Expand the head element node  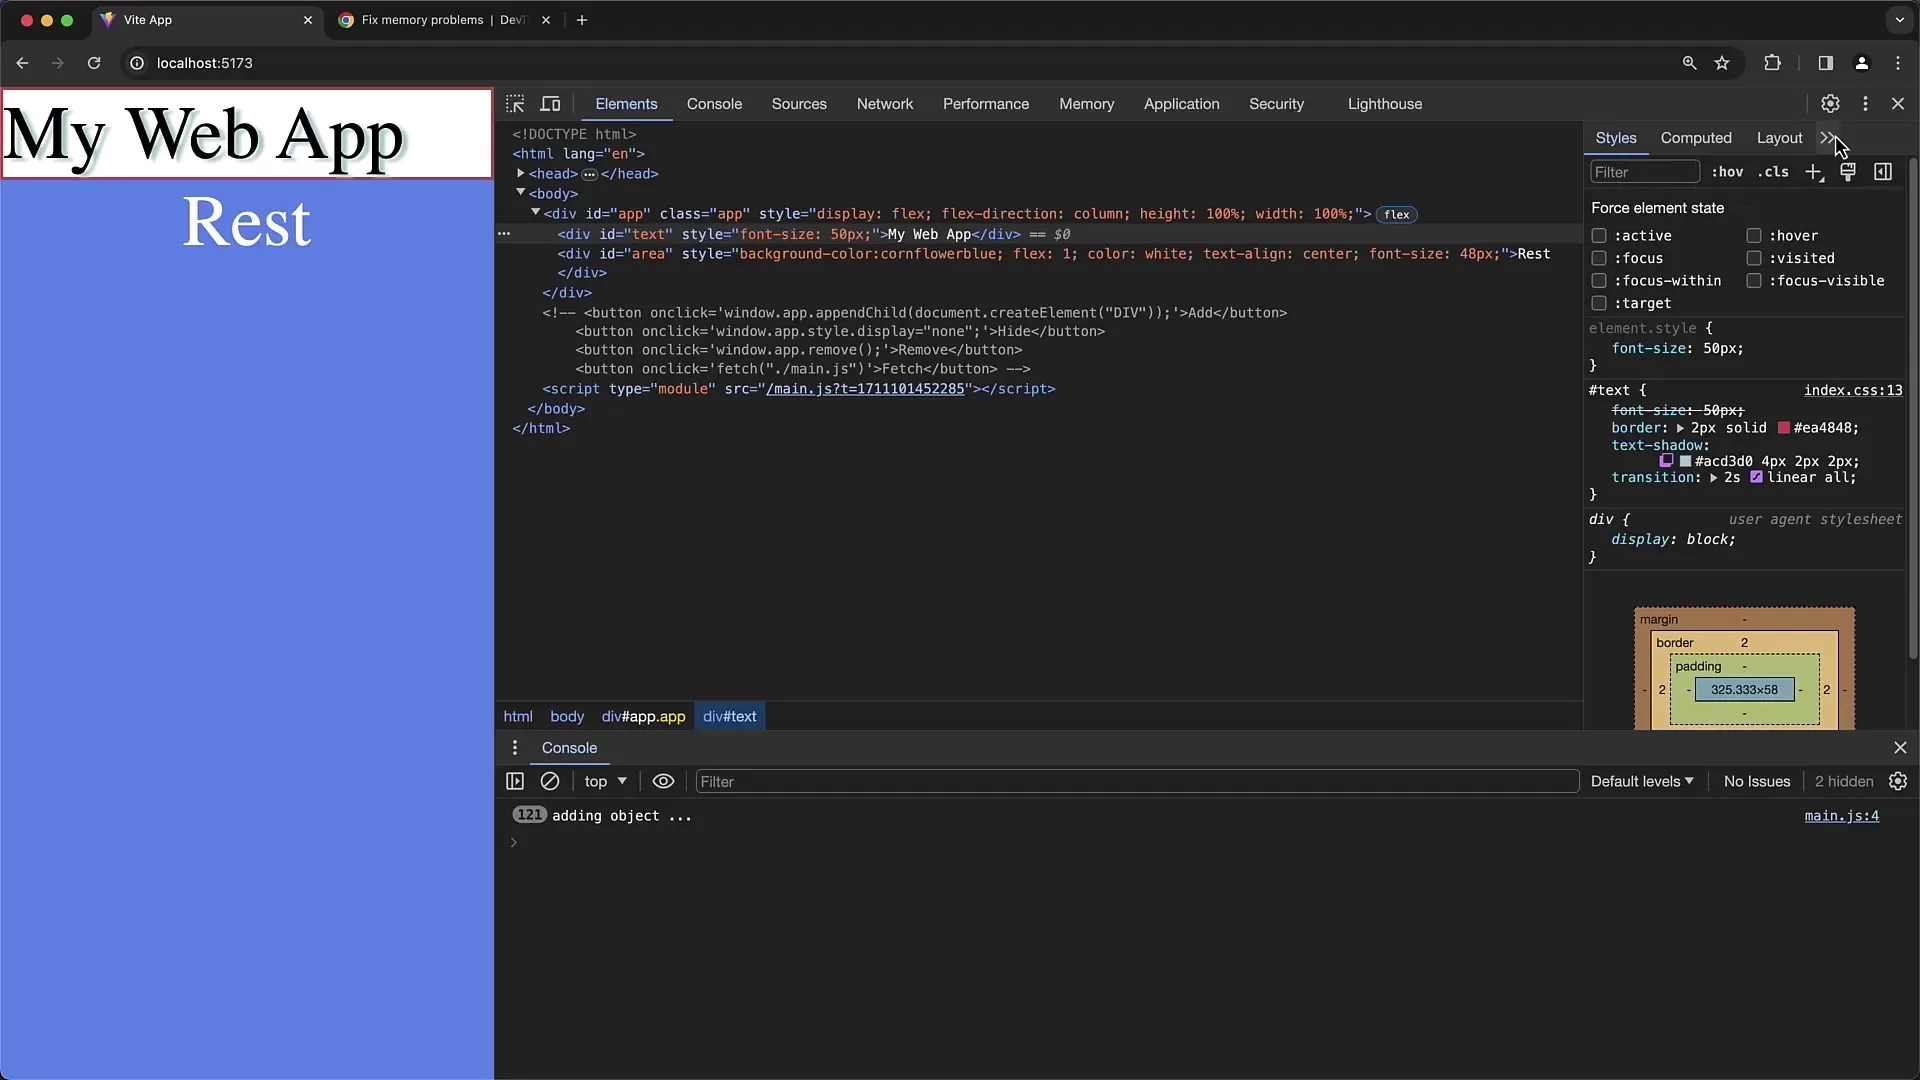click(x=521, y=173)
